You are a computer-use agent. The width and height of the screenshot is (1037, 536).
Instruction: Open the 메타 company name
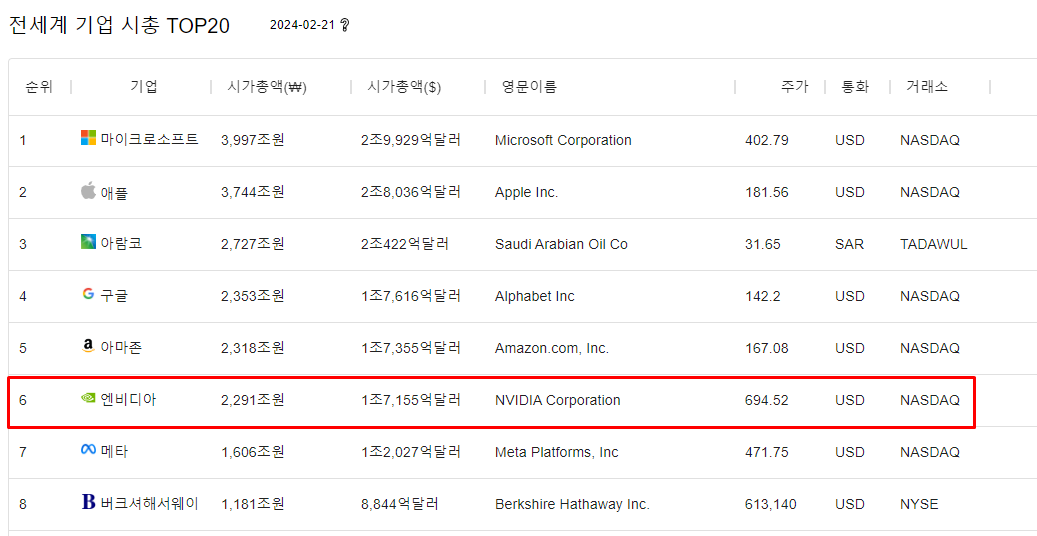pyautogui.click(x=114, y=452)
